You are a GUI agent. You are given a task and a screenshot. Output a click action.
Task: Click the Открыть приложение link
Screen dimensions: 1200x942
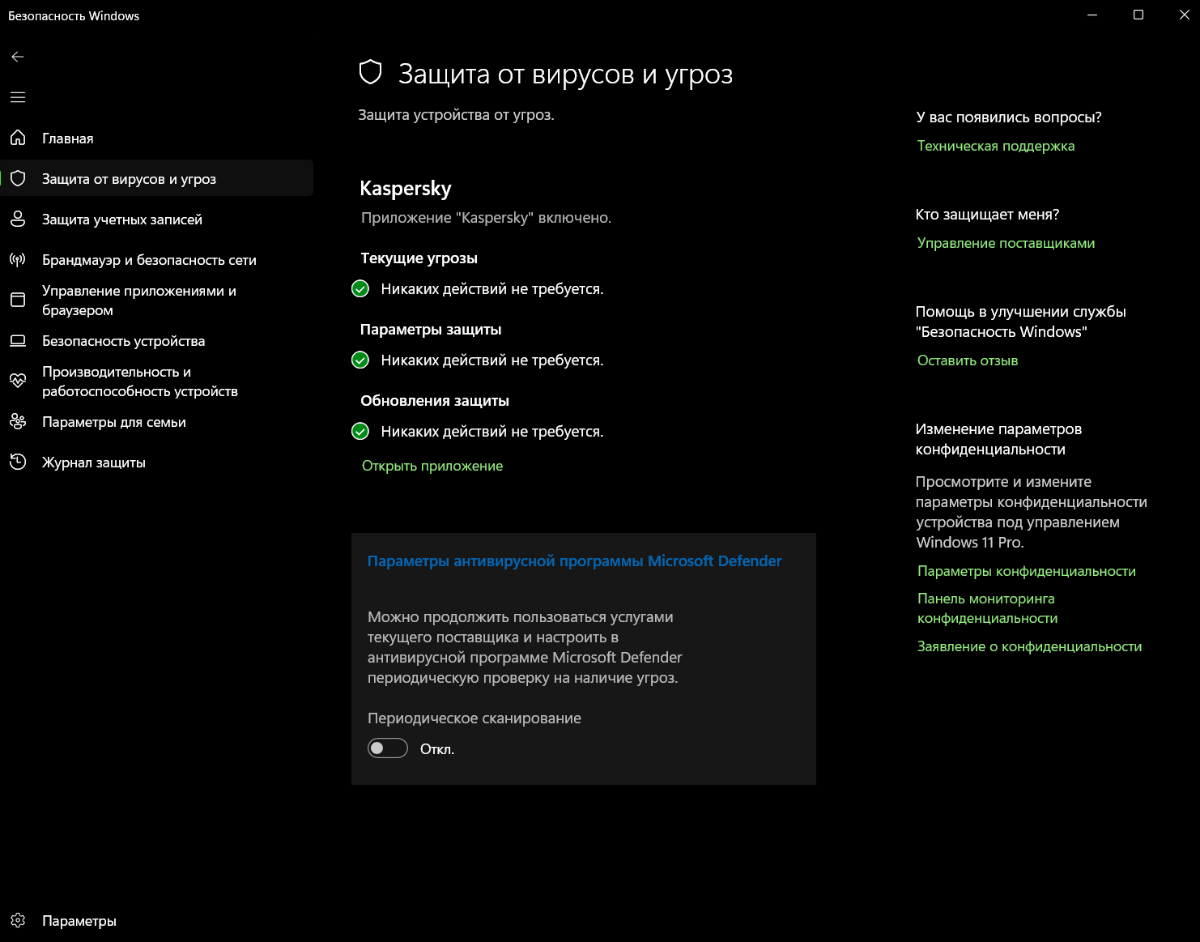(x=432, y=466)
